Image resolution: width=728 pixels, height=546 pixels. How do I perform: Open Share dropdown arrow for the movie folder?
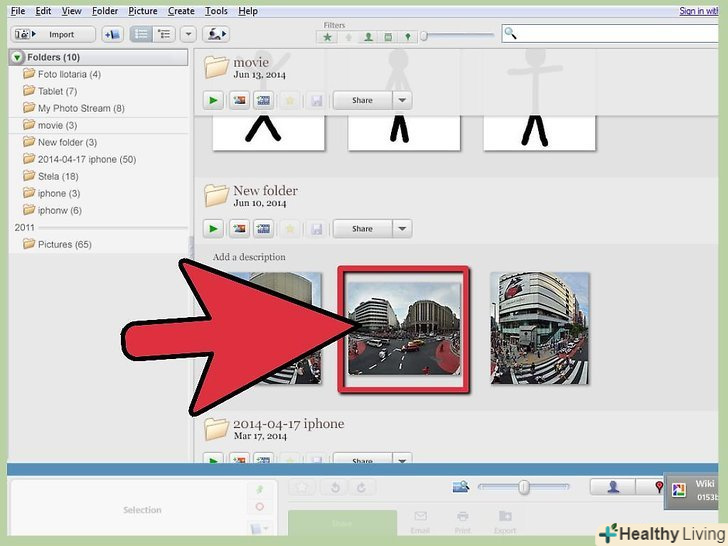(403, 100)
